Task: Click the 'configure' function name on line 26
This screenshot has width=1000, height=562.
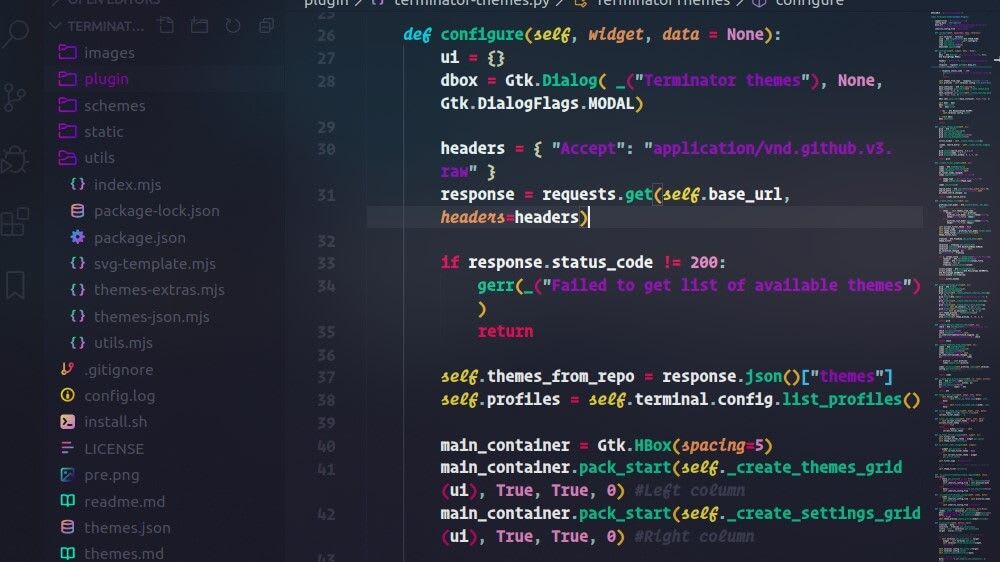Action: point(482,34)
